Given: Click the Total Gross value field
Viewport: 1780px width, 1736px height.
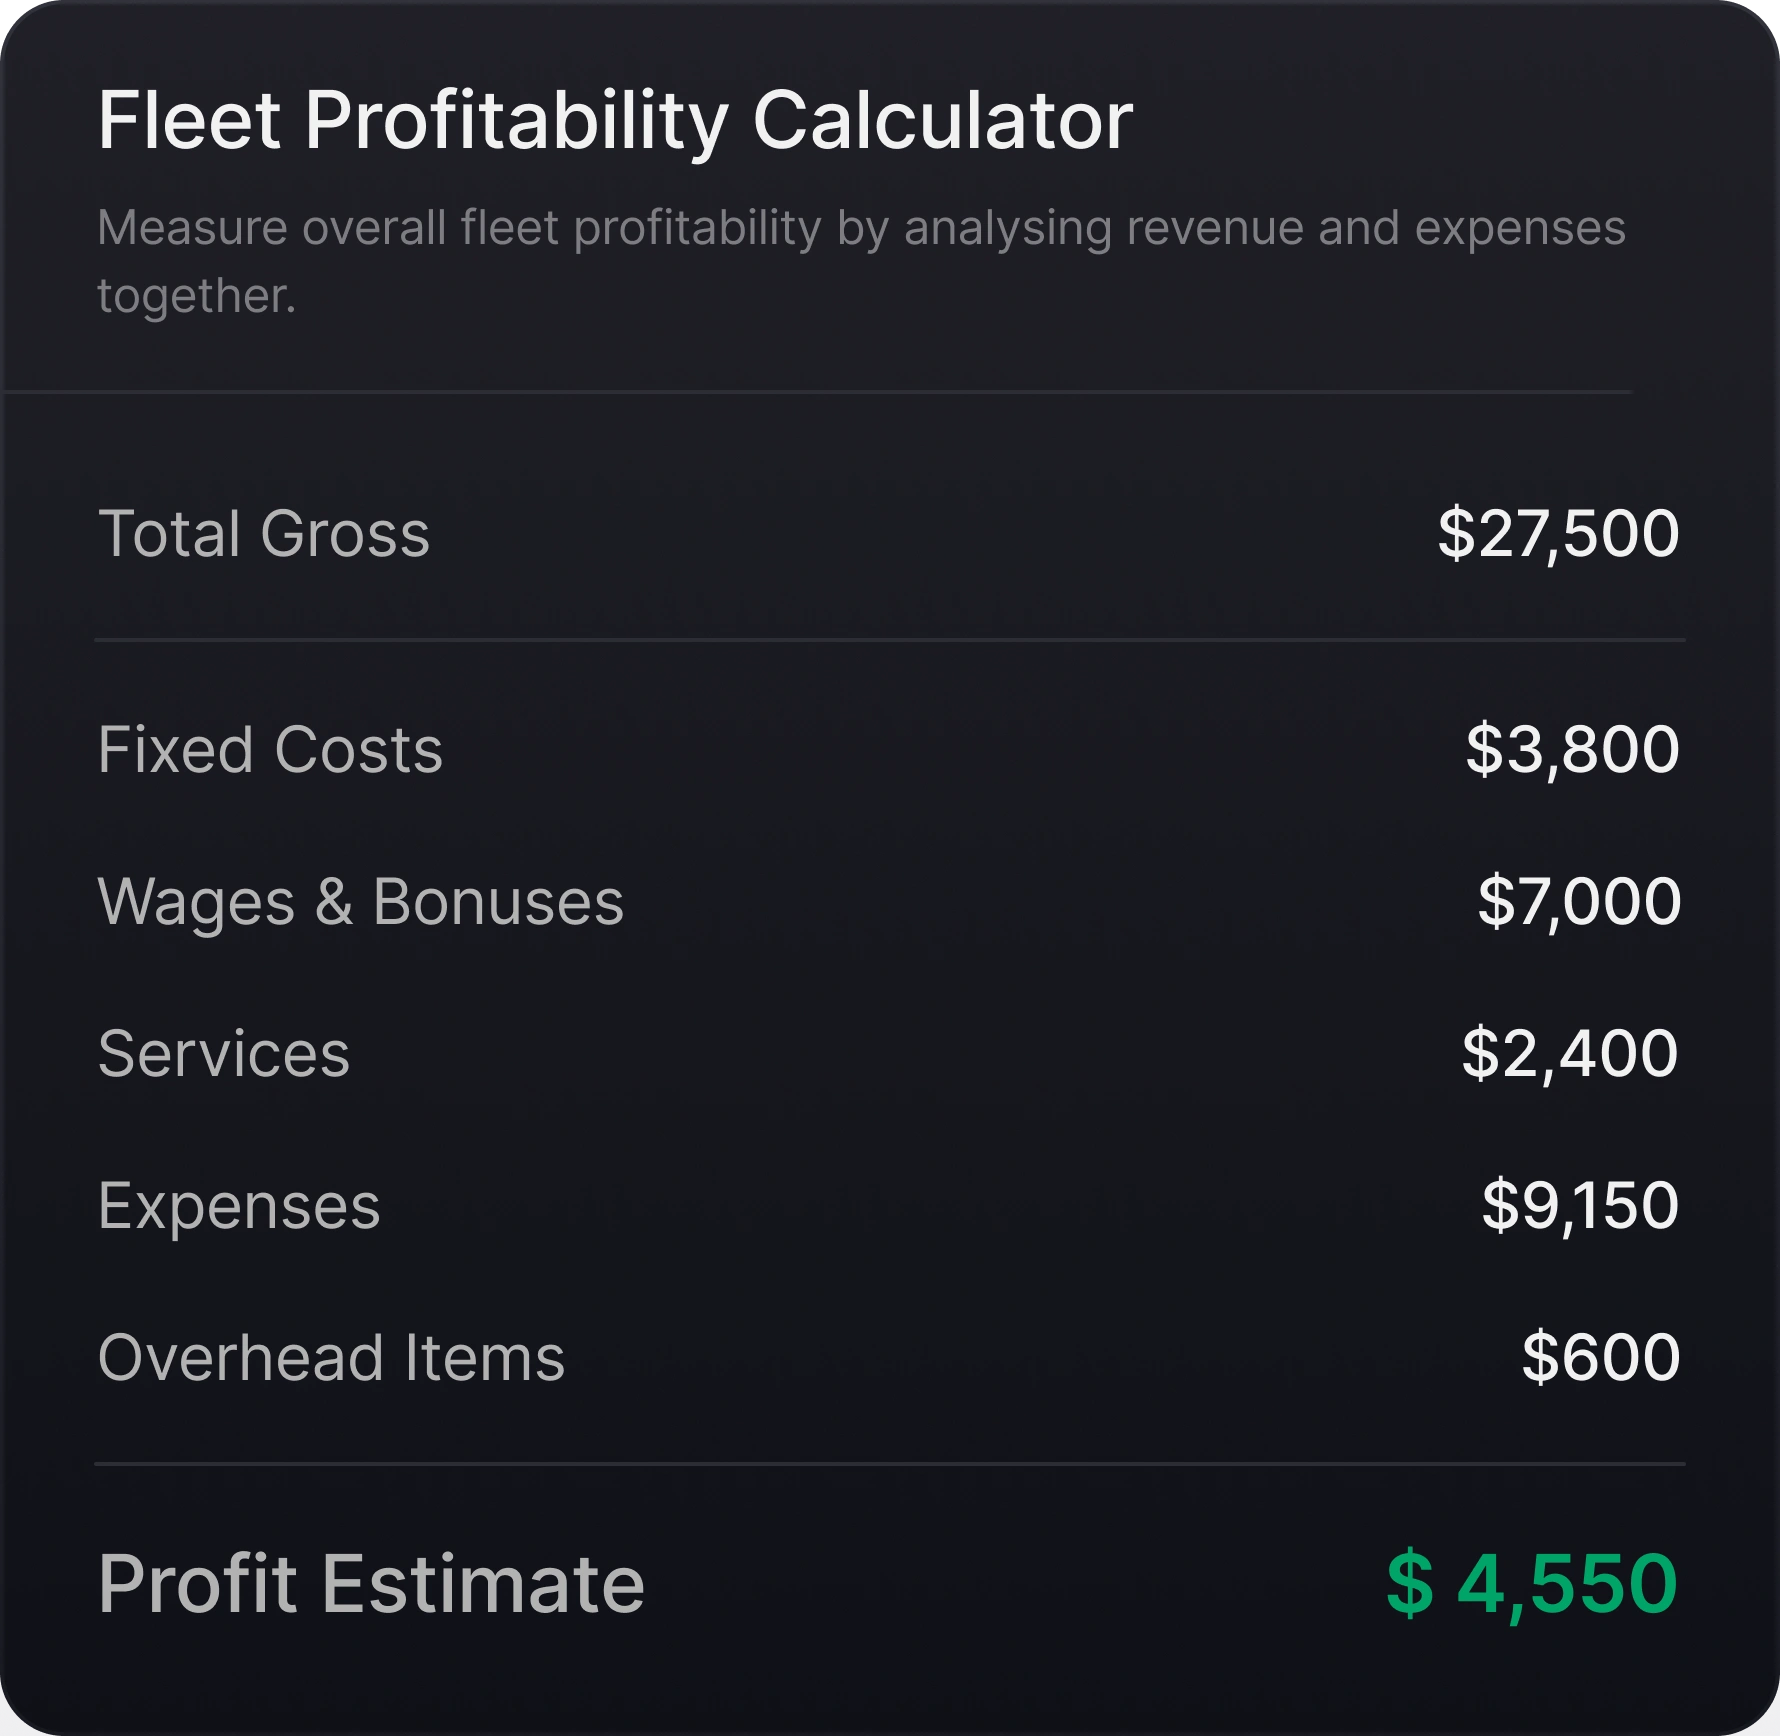Looking at the screenshot, I should (x=1556, y=536).
